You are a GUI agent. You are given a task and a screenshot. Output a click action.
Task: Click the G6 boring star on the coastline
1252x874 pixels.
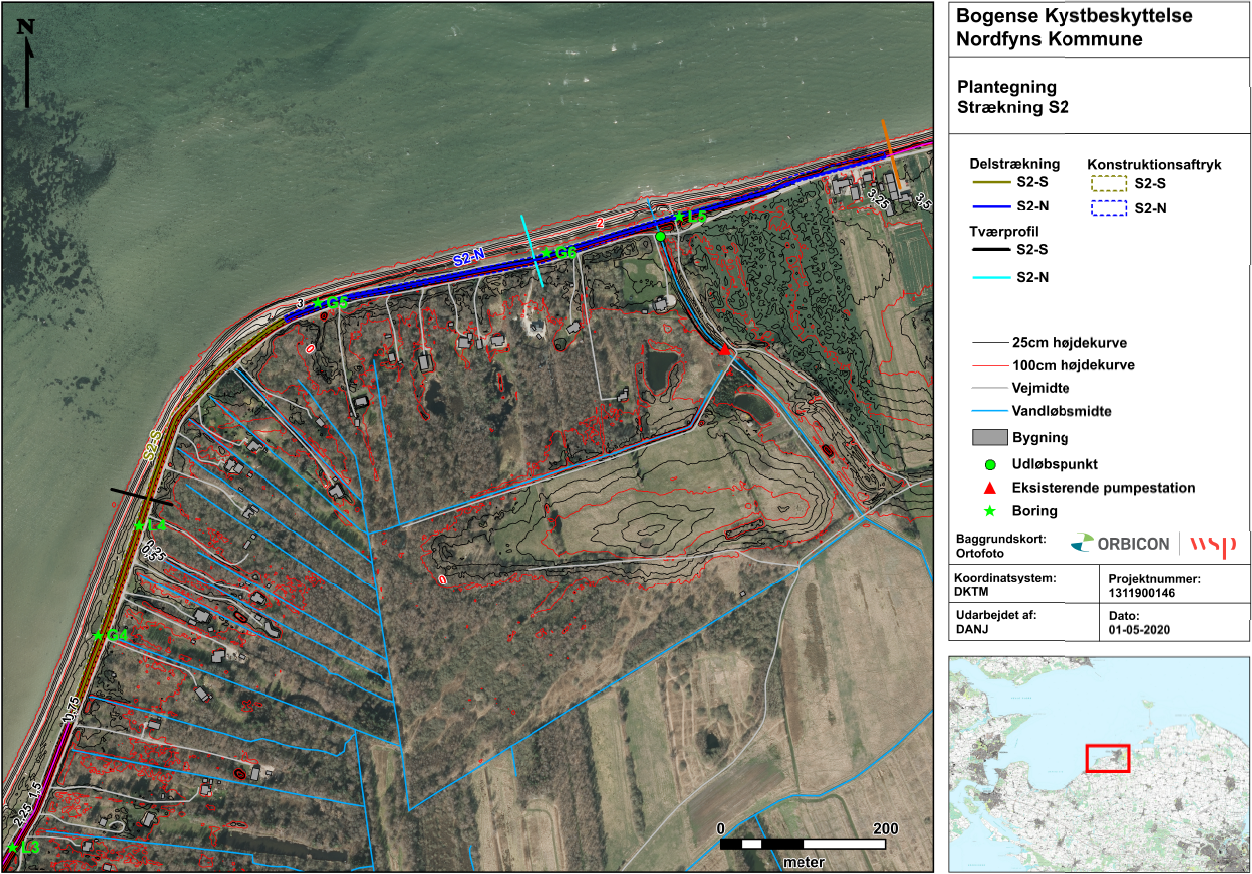tap(547, 253)
